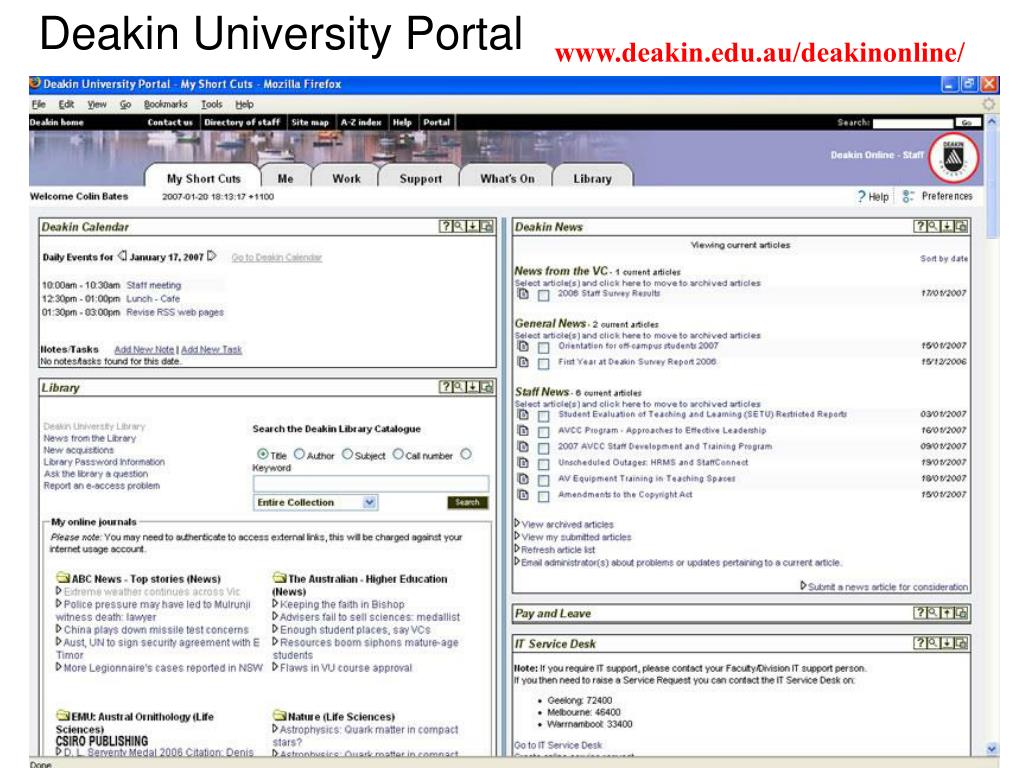Go to previous day in Daily Events

(122, 256)
